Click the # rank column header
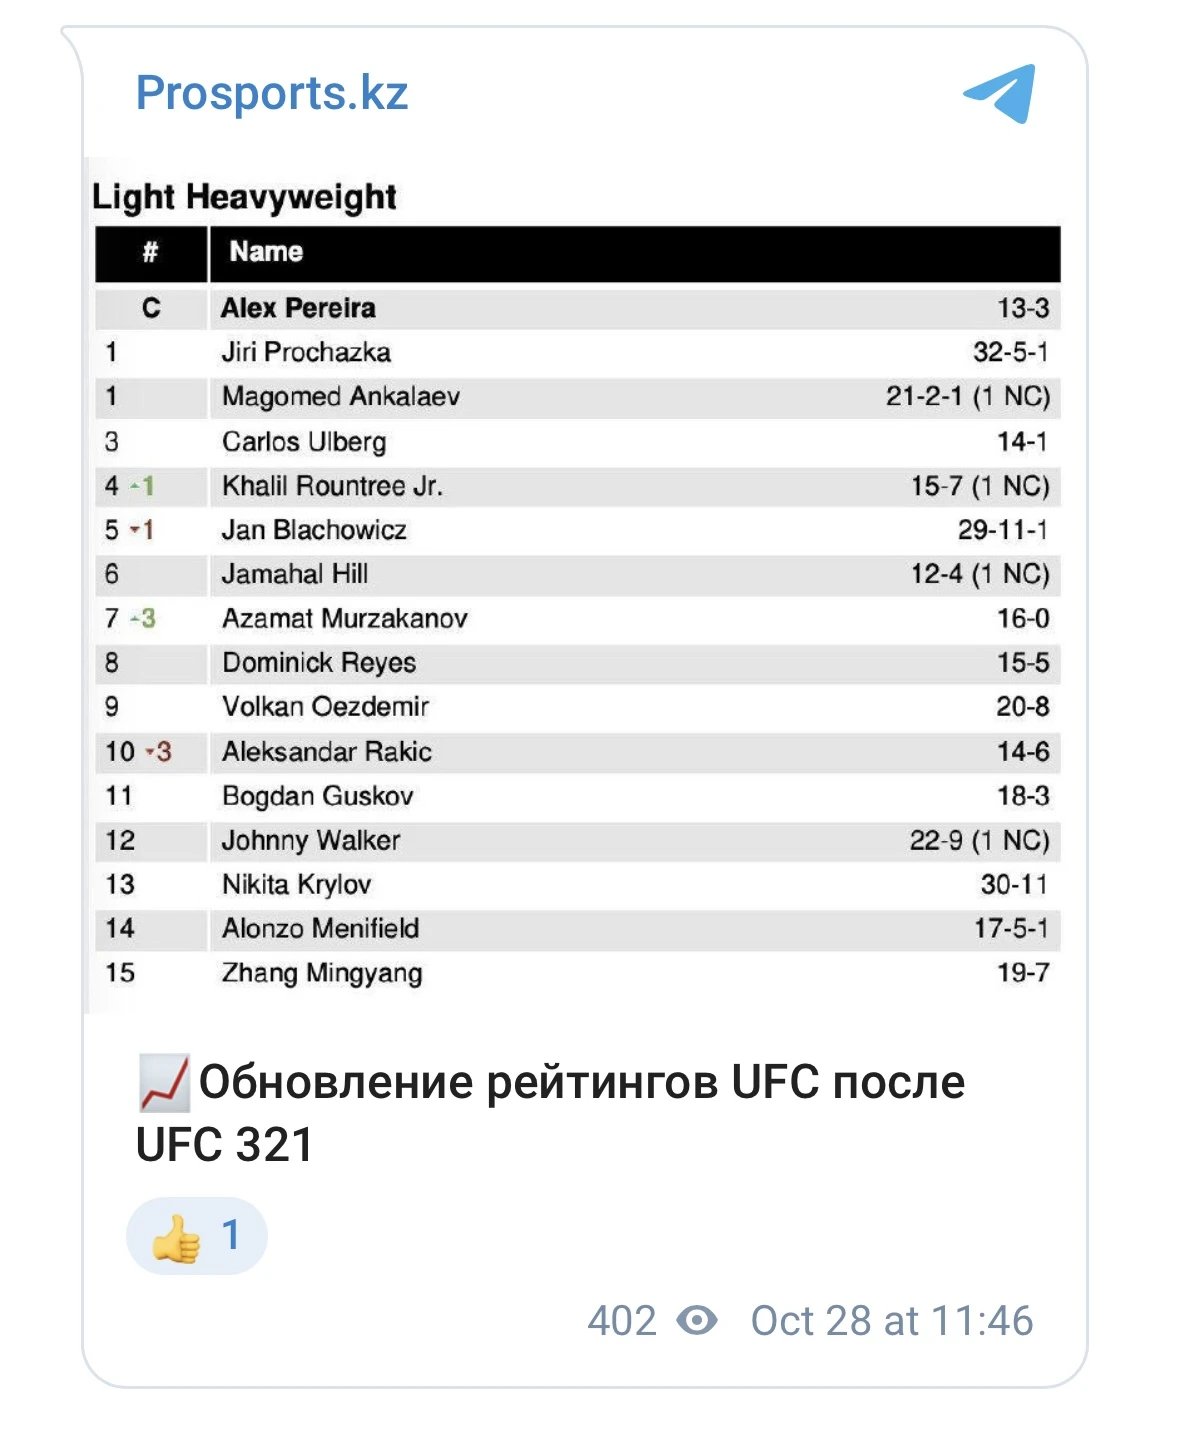This screenshot has width=1179, height=1435. point(151,252)
